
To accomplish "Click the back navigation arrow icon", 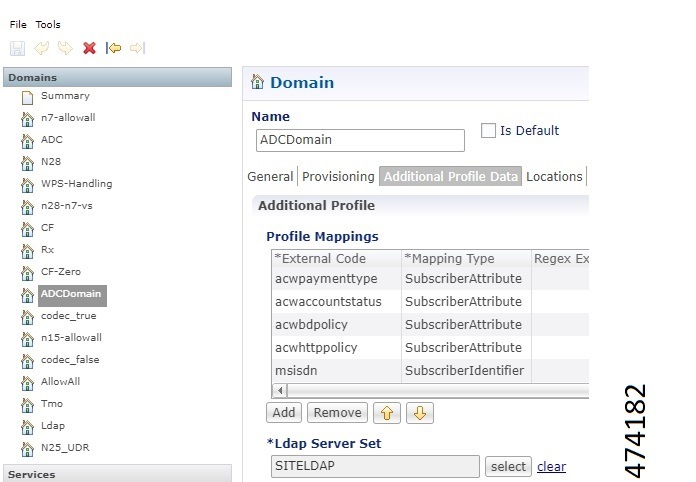I will point(113,47).
